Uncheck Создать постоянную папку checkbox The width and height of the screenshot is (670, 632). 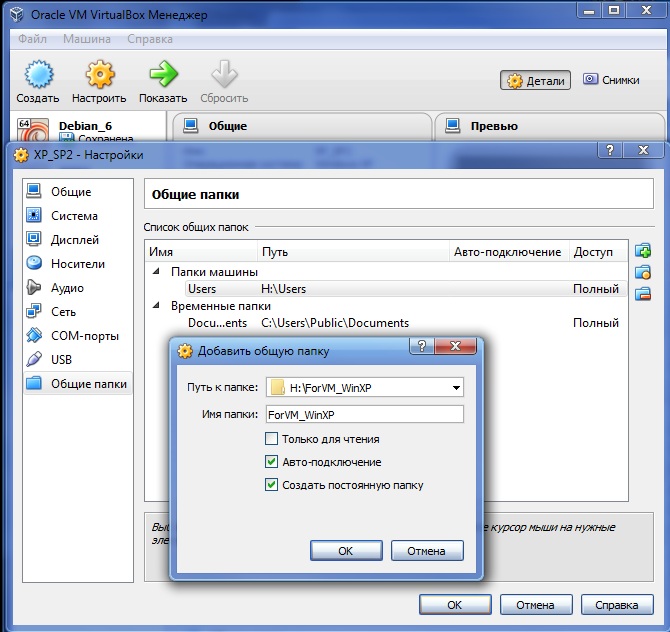271,485
